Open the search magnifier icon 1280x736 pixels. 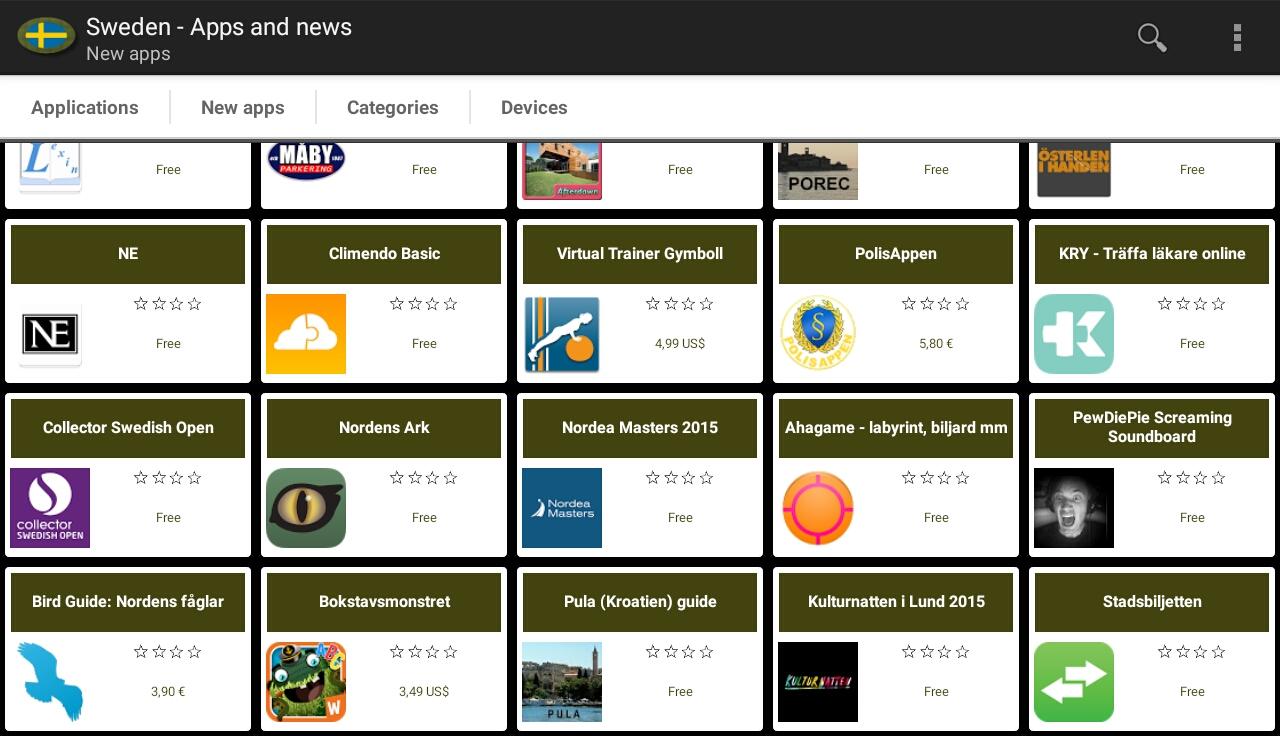1152,38
